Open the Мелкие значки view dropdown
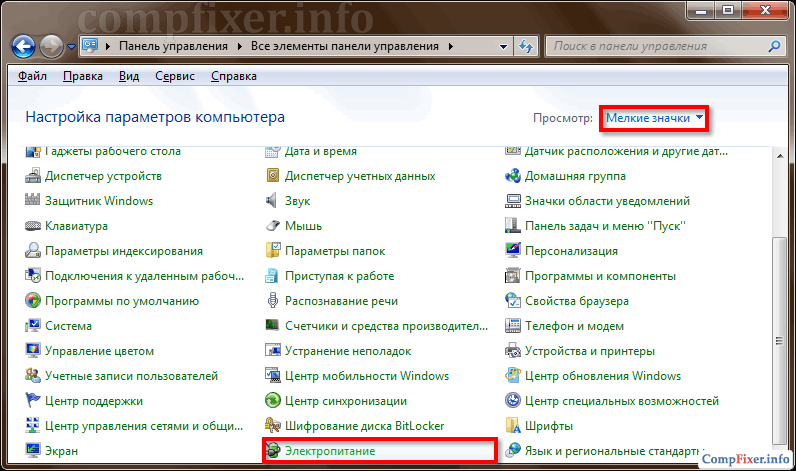796x471 pixels. [654, 118]
